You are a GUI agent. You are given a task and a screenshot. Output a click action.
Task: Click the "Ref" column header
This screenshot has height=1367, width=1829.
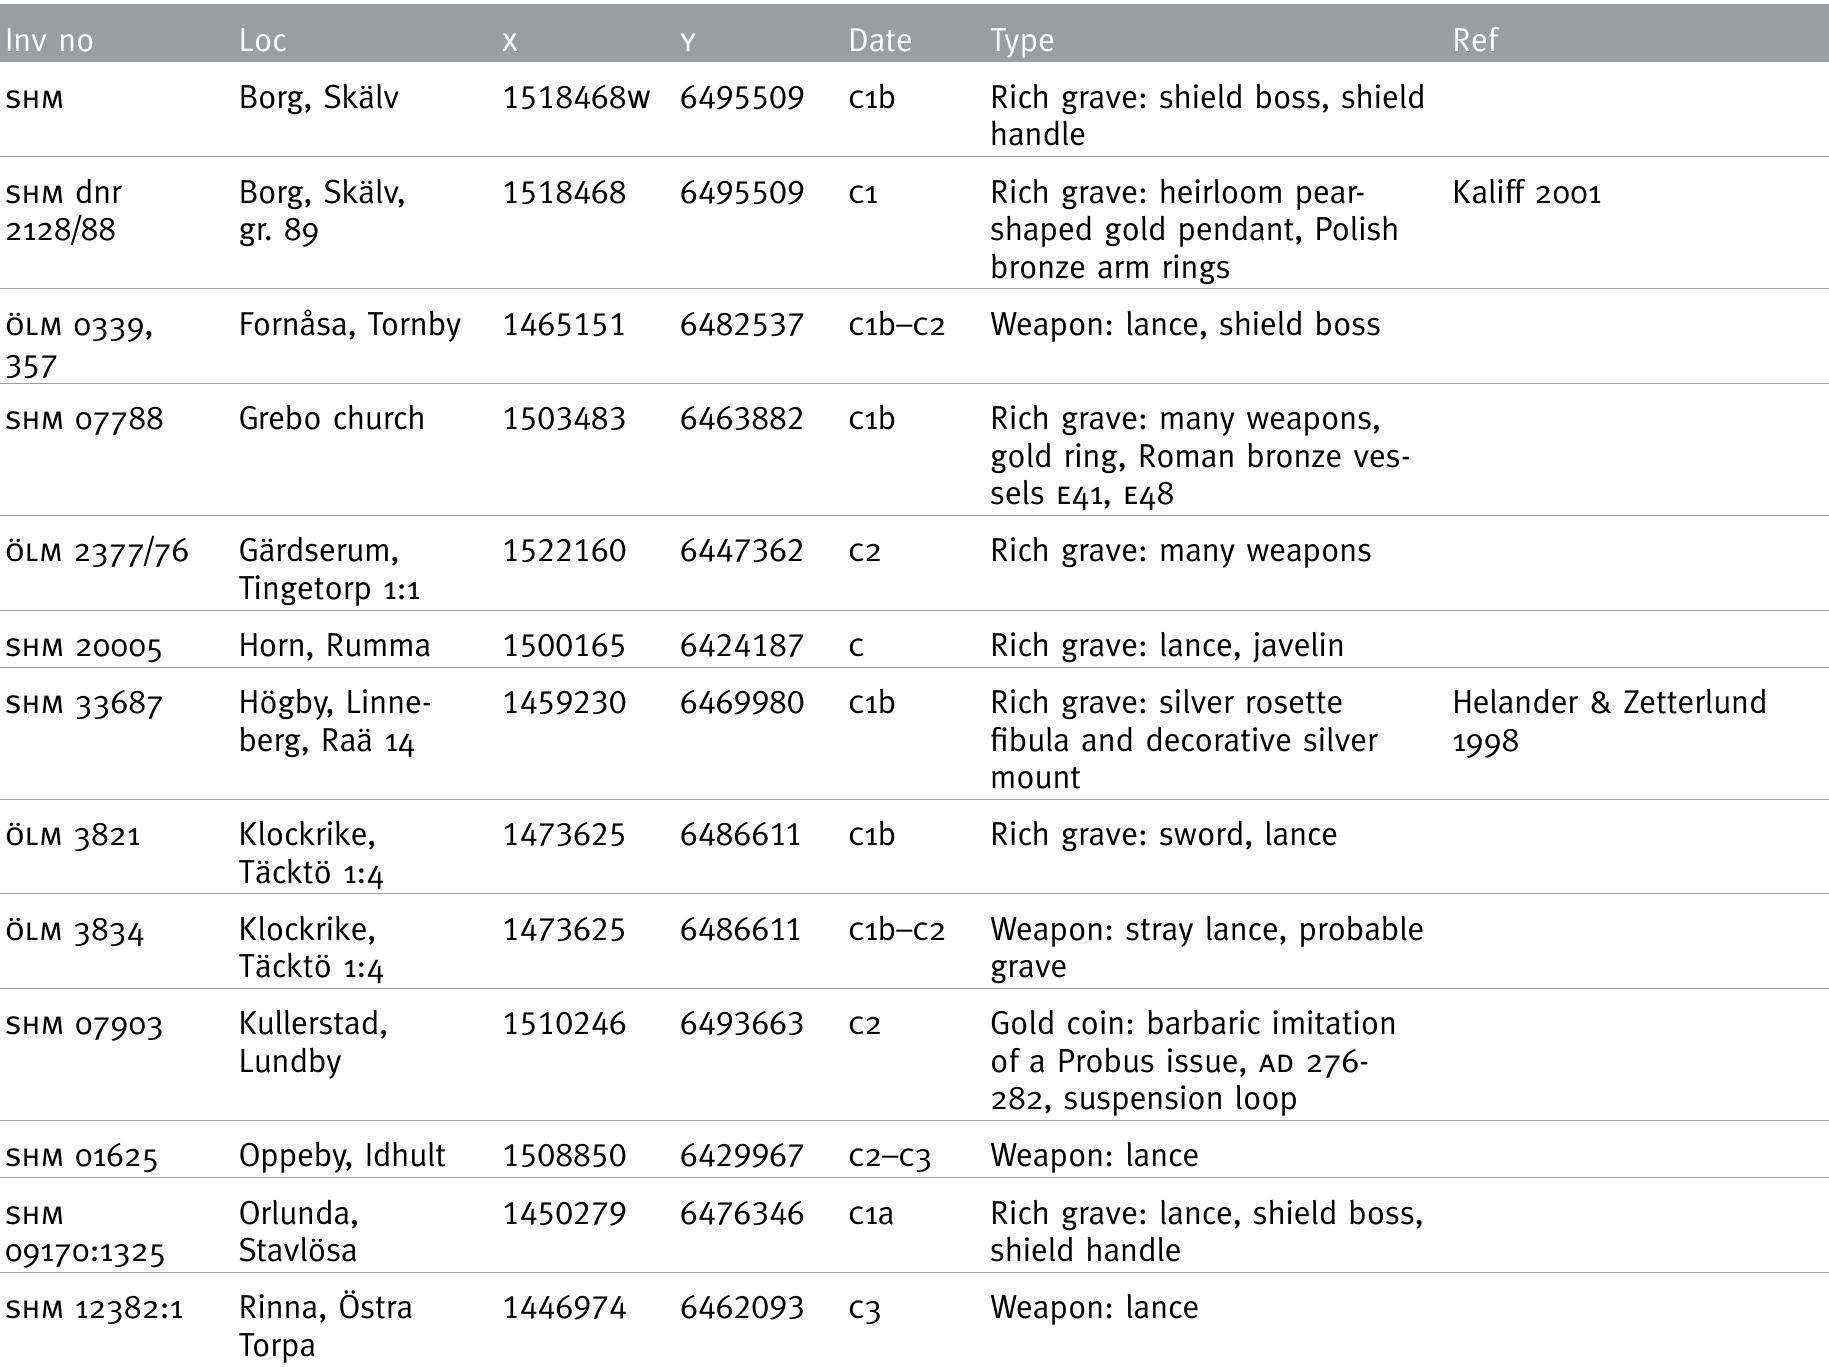(x=1474, y=40)
